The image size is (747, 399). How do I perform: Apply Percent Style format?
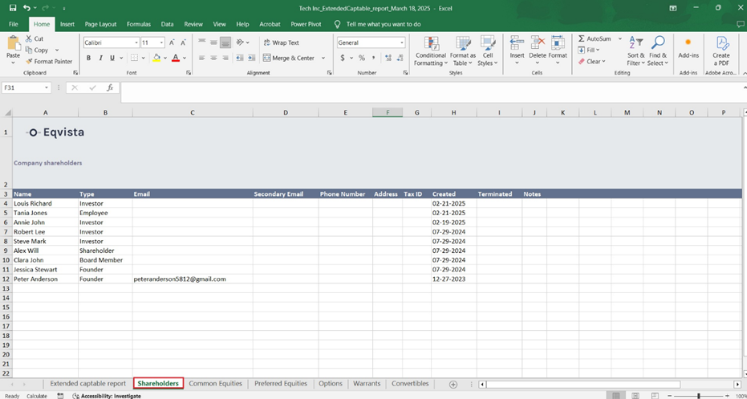coord(362,58)
